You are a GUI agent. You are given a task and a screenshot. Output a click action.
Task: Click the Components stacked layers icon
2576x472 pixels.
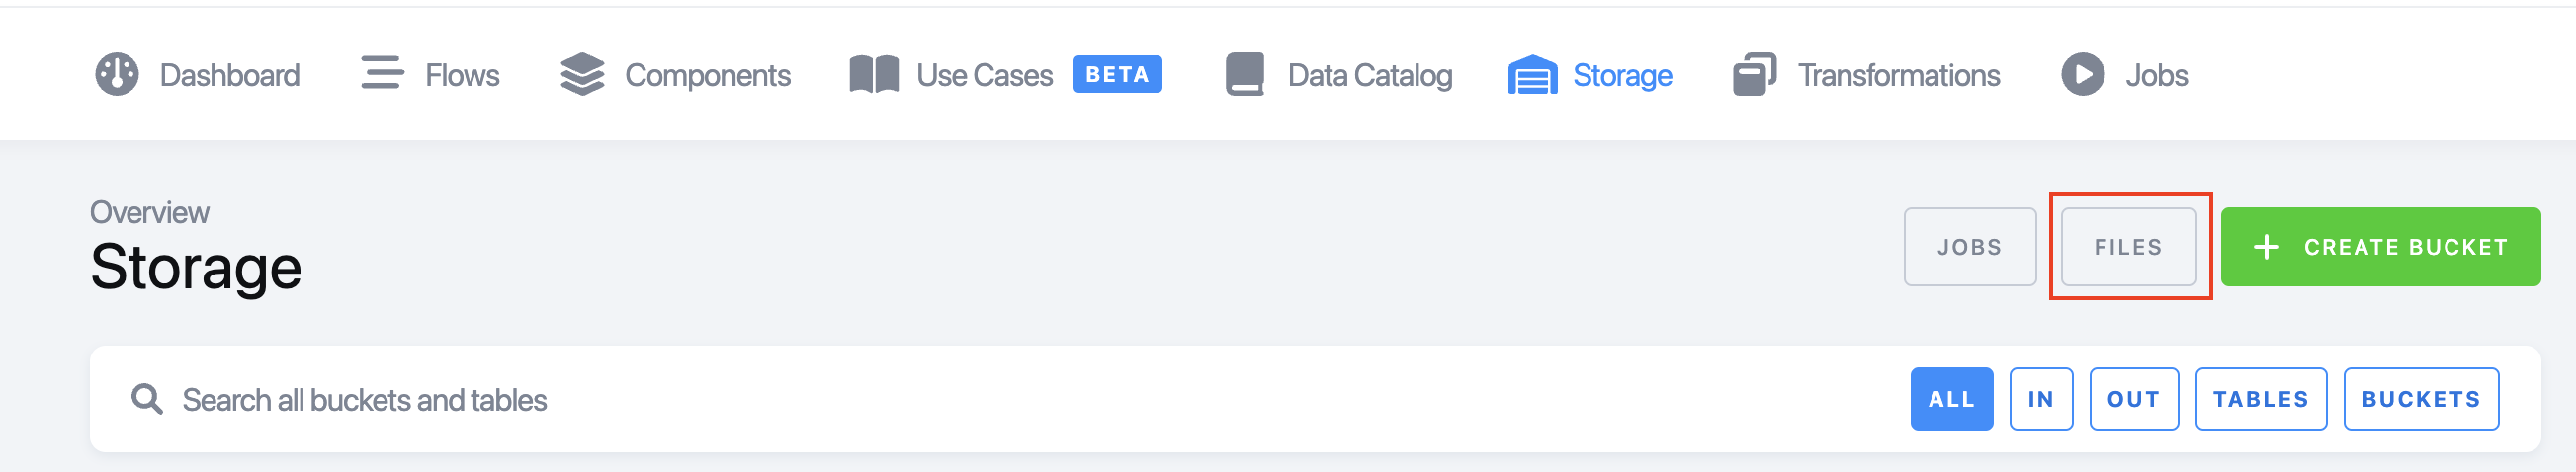[583, 74]
